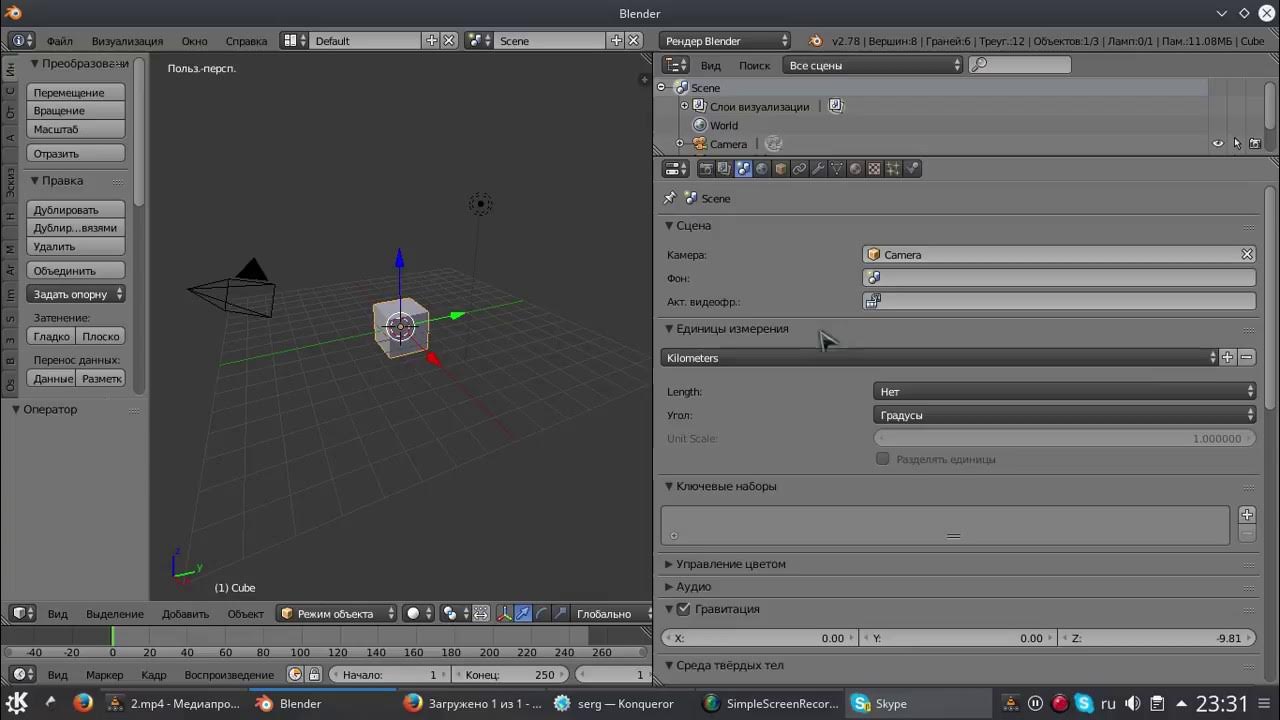Image resolution: width=1280 pixels, height=720 pixels.
Task: Toggle manipulate center points button
Action: point(480,614)
